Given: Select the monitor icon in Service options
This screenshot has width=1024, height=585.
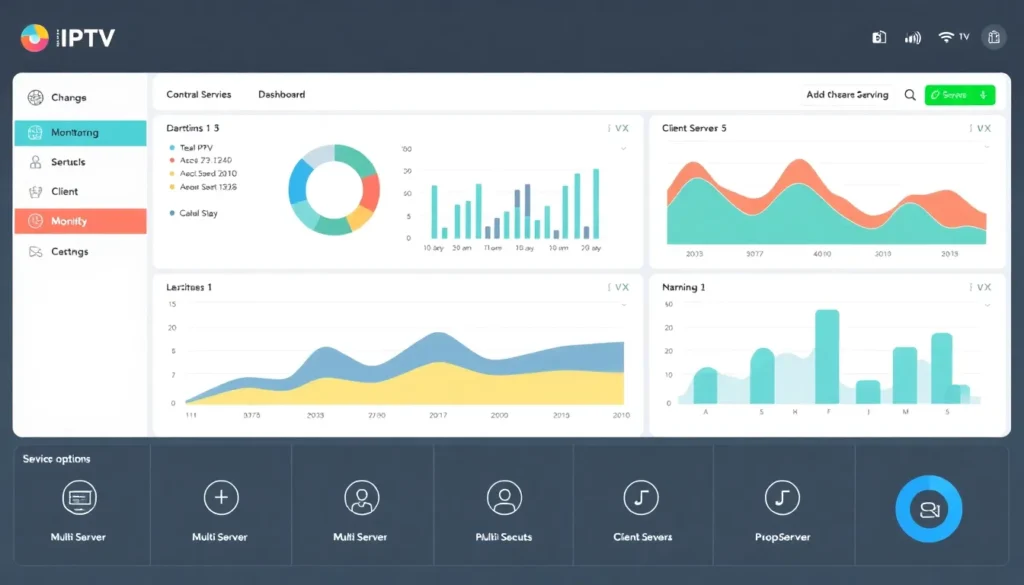Looking at the screenshot, I should click(x=78, y=497).
